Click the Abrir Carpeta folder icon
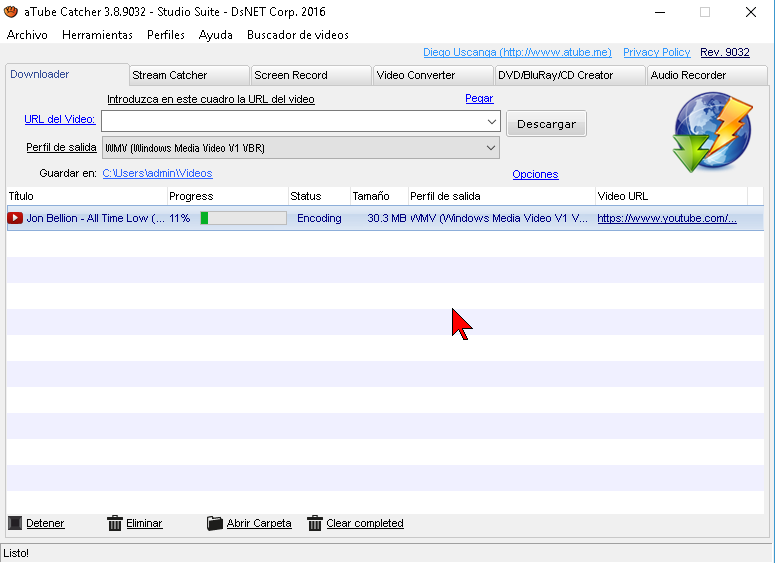This screenshot has height=563, width=775. point(215,523)
